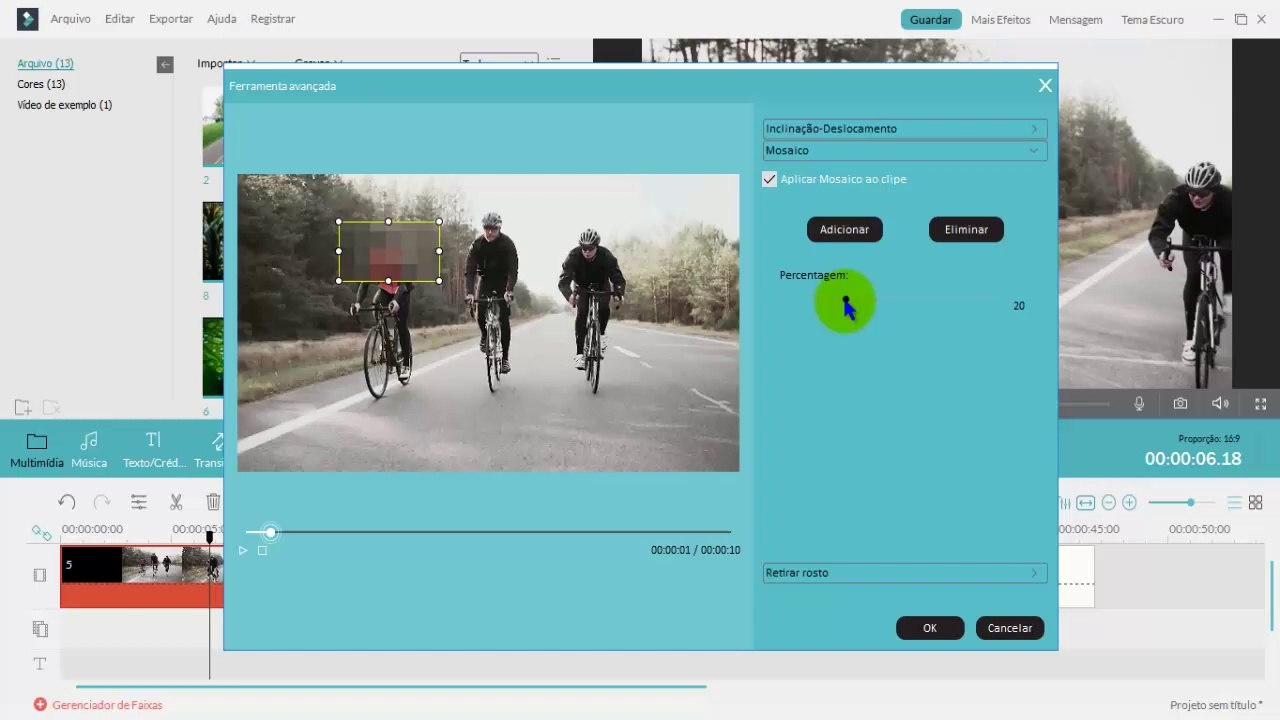Click the overlay PIP track icon
The width and height of the screenshot is (1280, 720).
40,629
